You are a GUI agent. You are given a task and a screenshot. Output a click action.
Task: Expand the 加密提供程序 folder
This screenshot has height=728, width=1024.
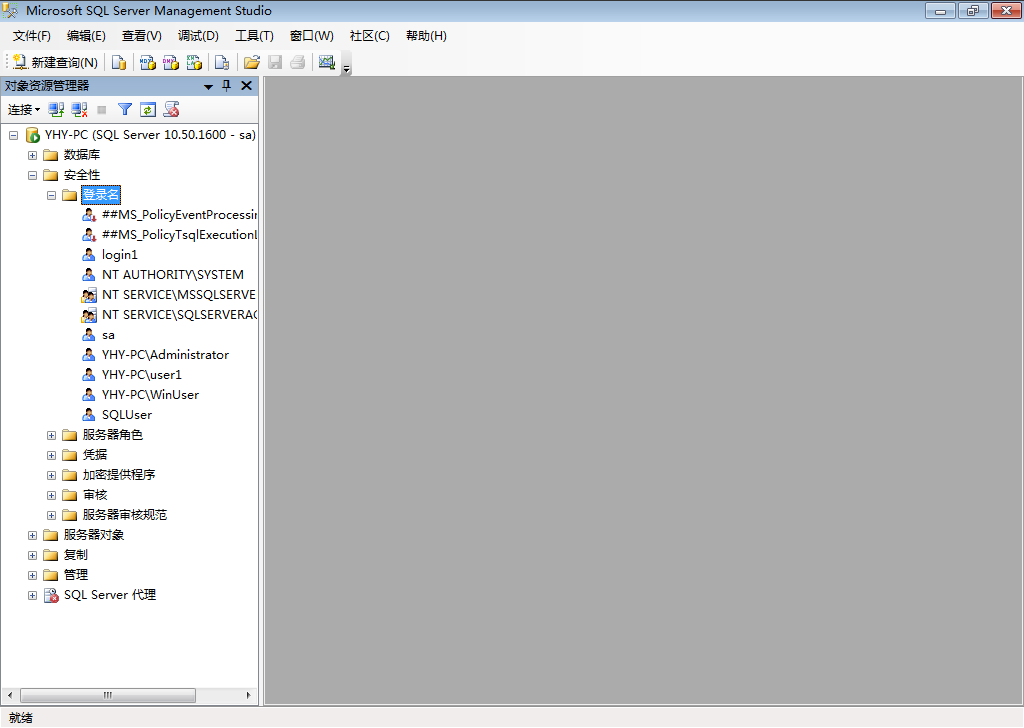(x=52, y=475)
